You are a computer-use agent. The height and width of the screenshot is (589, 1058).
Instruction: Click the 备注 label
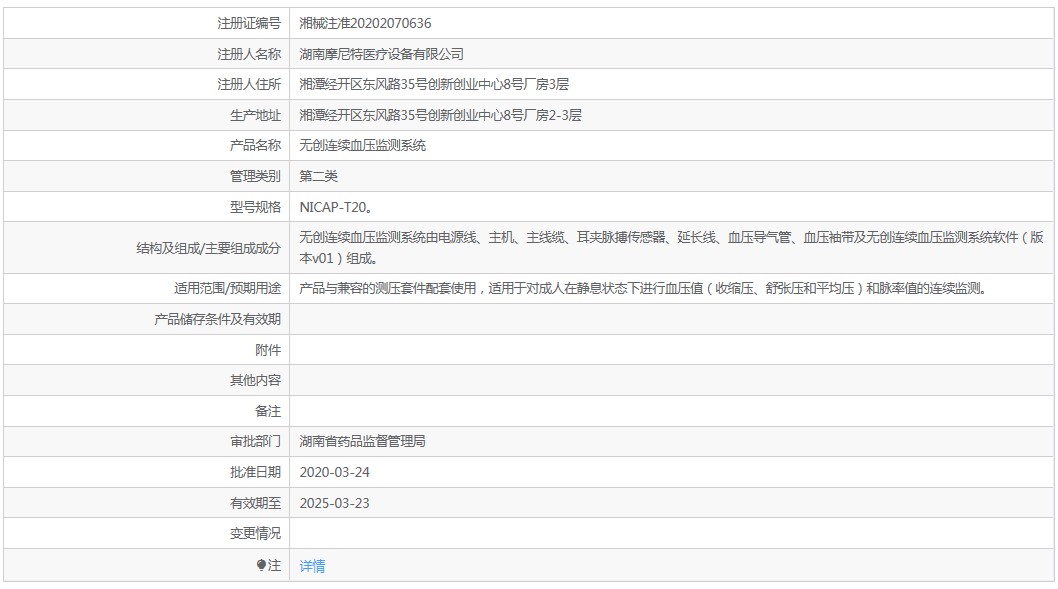pos(268,411)
